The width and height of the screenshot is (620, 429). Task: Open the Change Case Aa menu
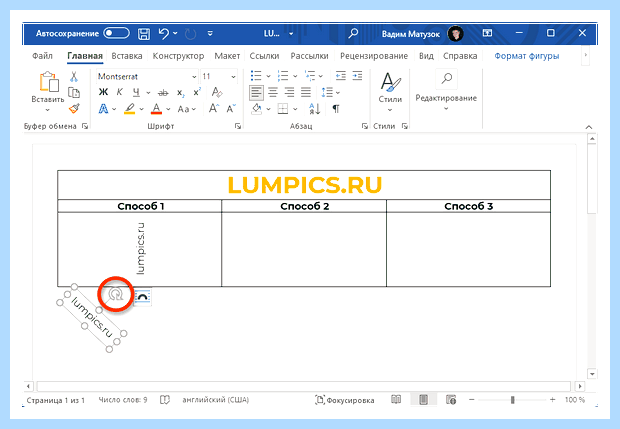pos(187,109)
